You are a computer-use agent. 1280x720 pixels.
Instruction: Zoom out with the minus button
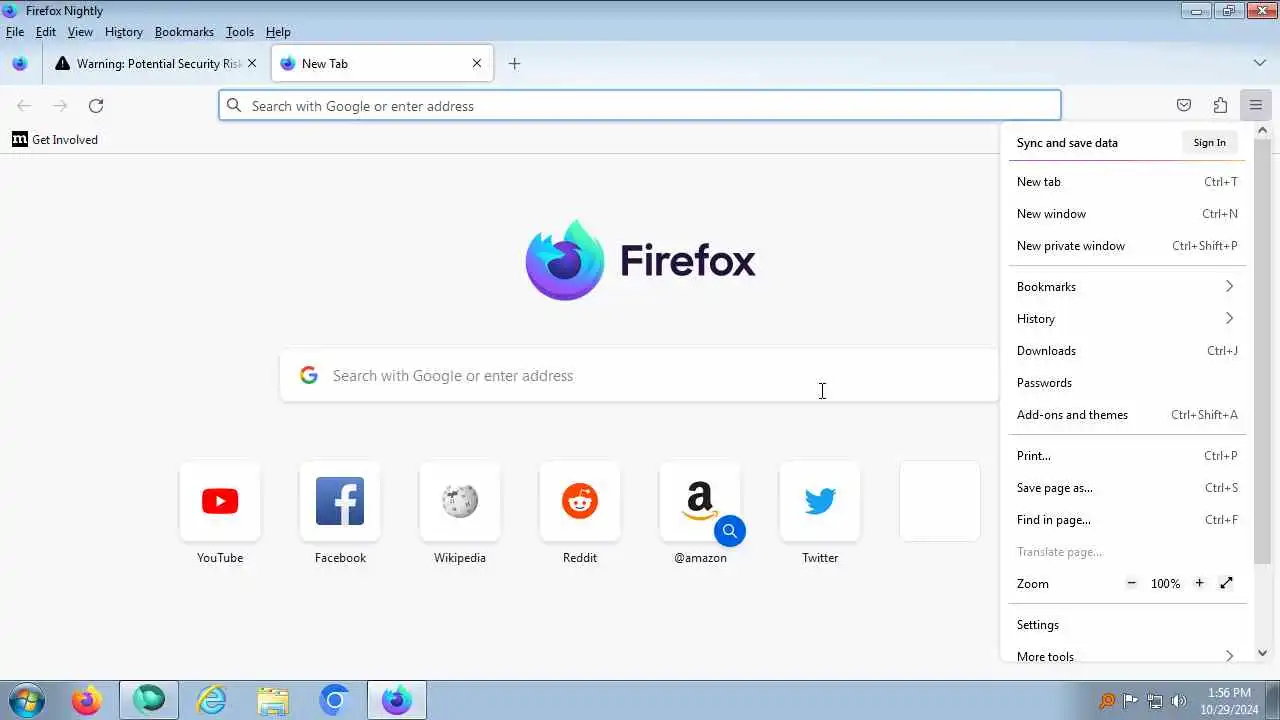tap(1131, 583)
